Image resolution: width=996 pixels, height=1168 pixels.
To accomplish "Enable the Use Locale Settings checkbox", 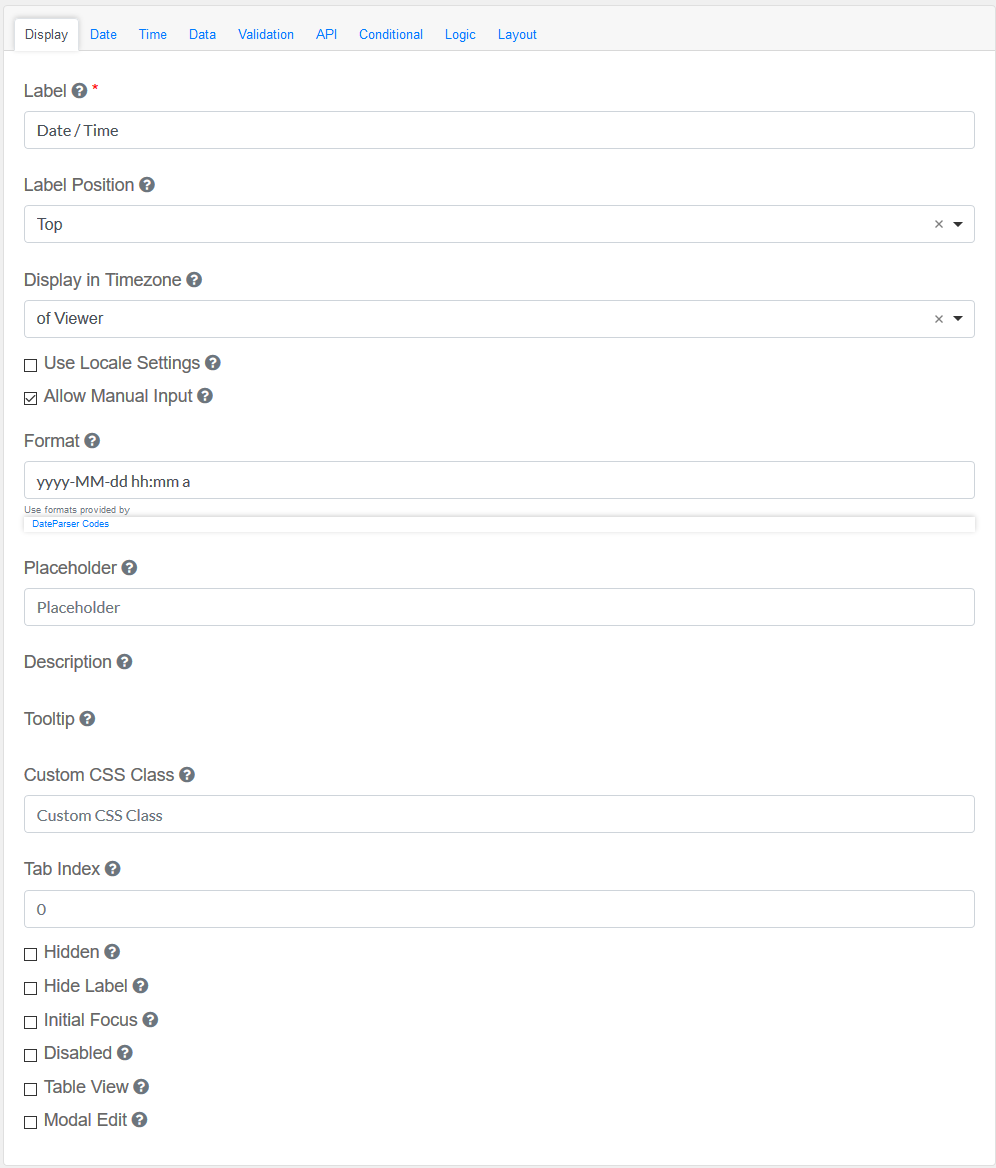I will (31, 365).
